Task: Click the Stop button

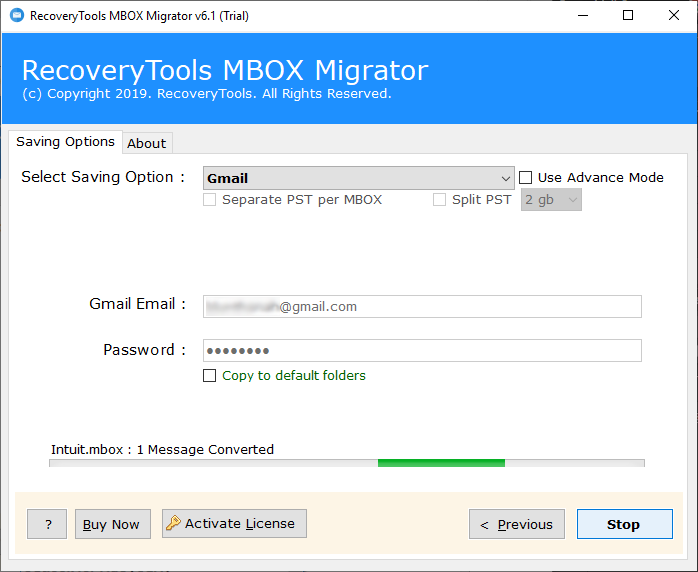Action: (x=625, y=524)
